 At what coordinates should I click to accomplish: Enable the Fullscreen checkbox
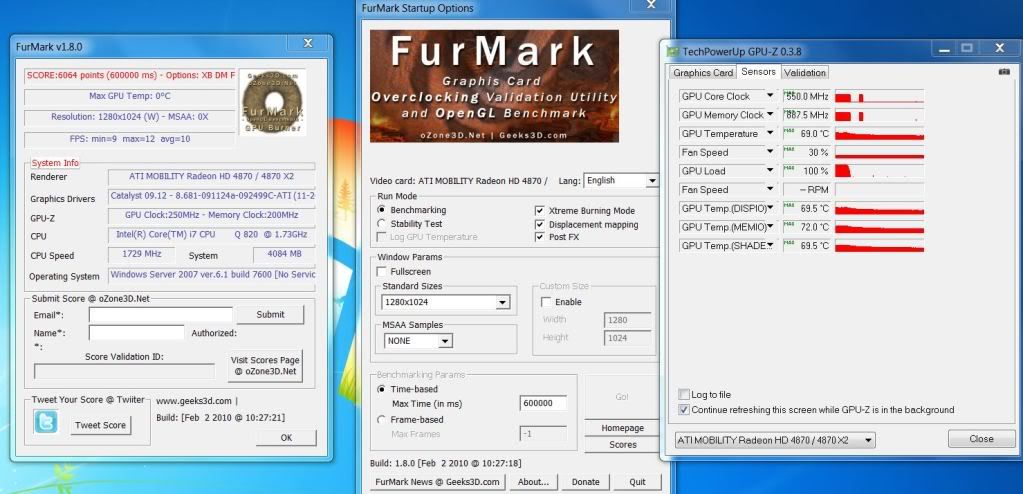pos(382,271)
